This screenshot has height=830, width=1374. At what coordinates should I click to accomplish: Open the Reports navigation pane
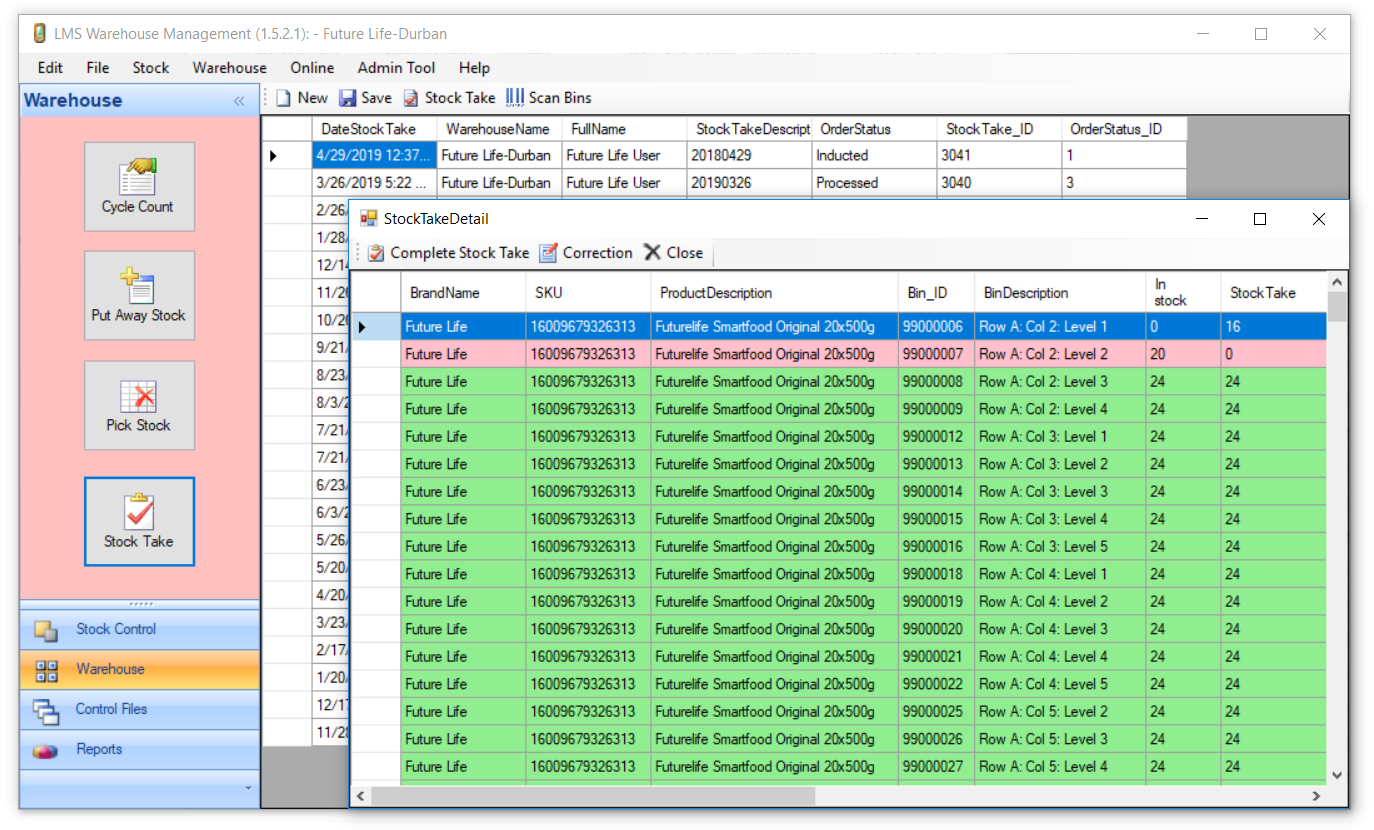(139, 750)
